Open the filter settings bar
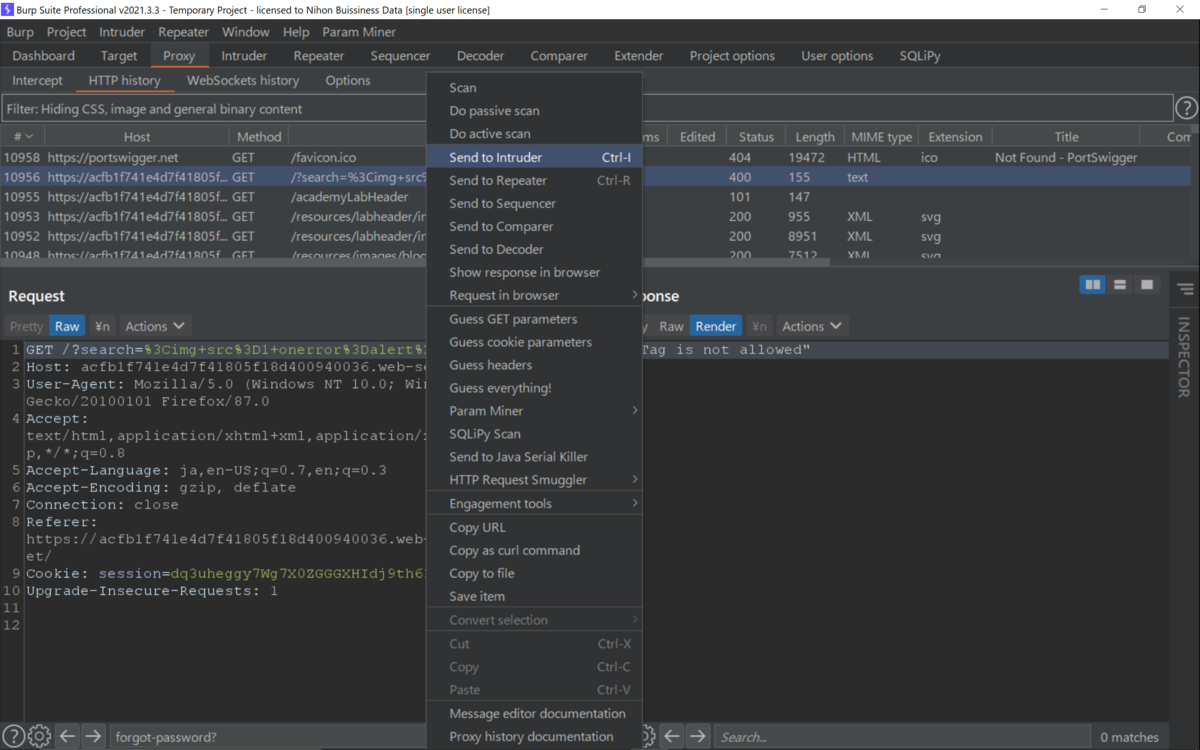 [587, 109]
